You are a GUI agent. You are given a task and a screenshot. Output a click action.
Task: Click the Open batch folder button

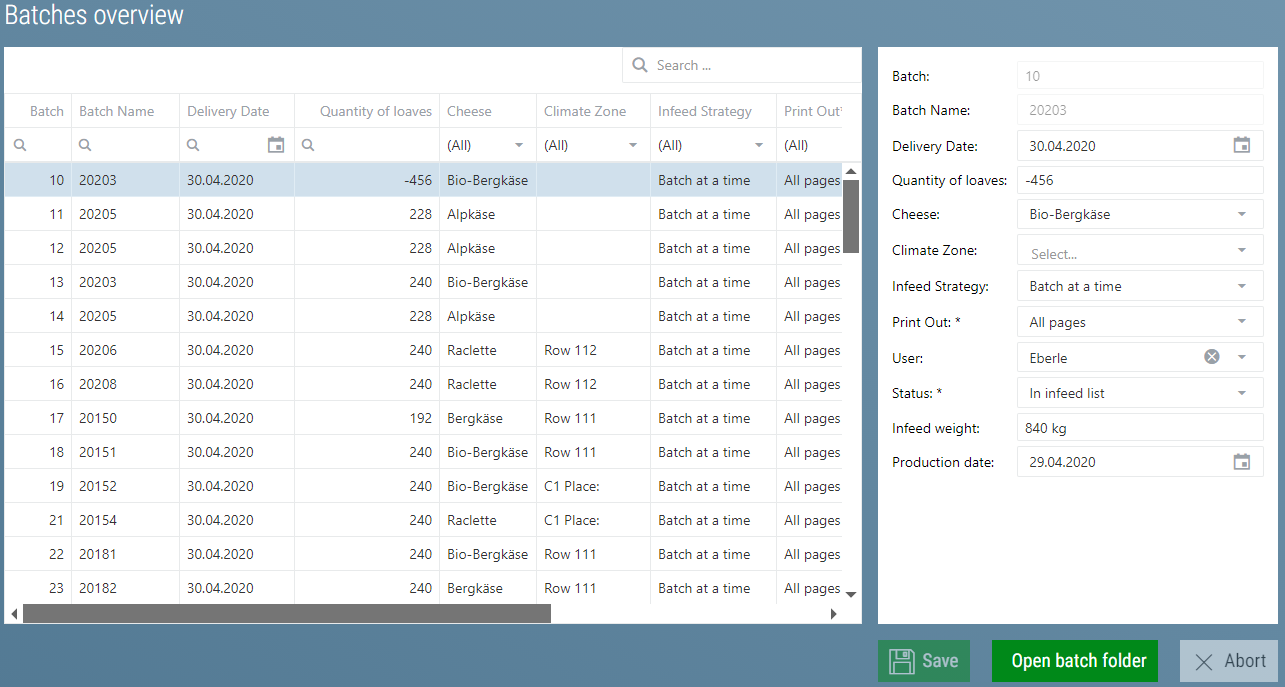tap(1074, 661)
